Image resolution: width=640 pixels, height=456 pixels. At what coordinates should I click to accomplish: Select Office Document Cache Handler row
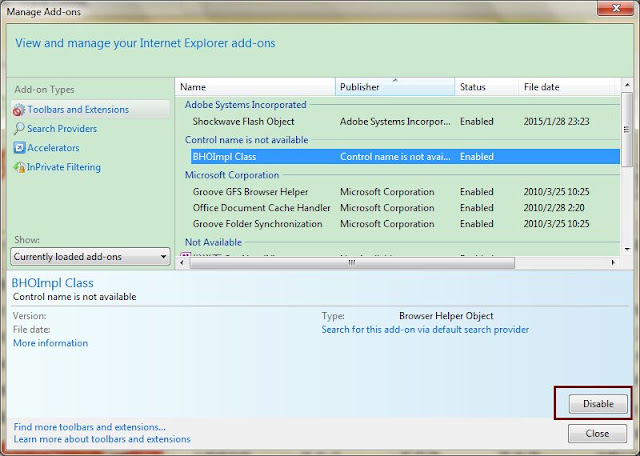[x=405, y=208]
